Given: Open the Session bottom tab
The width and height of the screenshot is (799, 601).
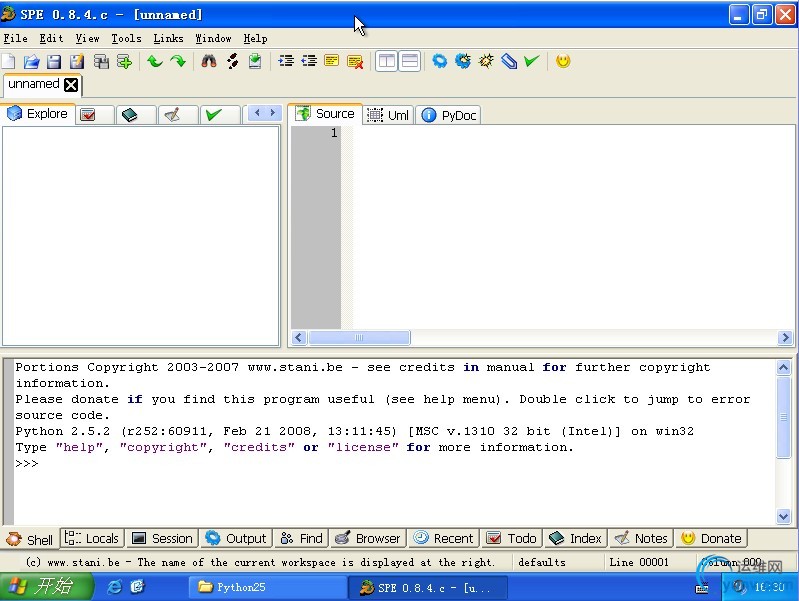Looking at the screenshot, I should pos(162,538).
